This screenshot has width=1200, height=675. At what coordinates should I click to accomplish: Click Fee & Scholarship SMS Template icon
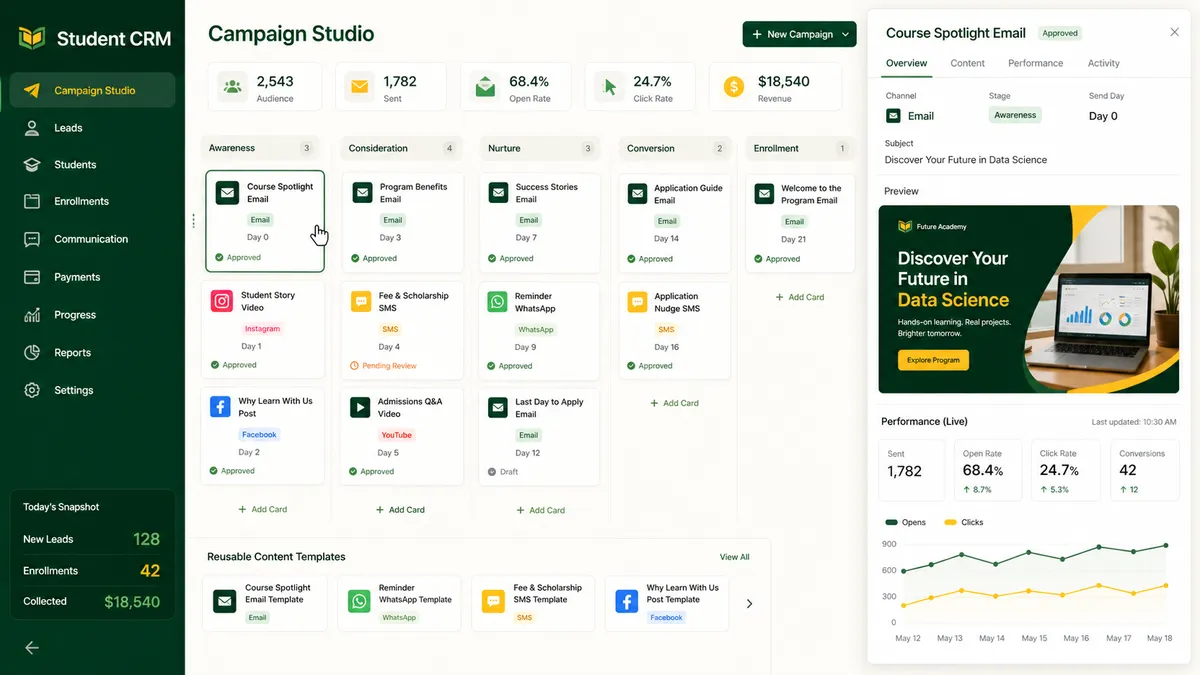coord(493,601)
